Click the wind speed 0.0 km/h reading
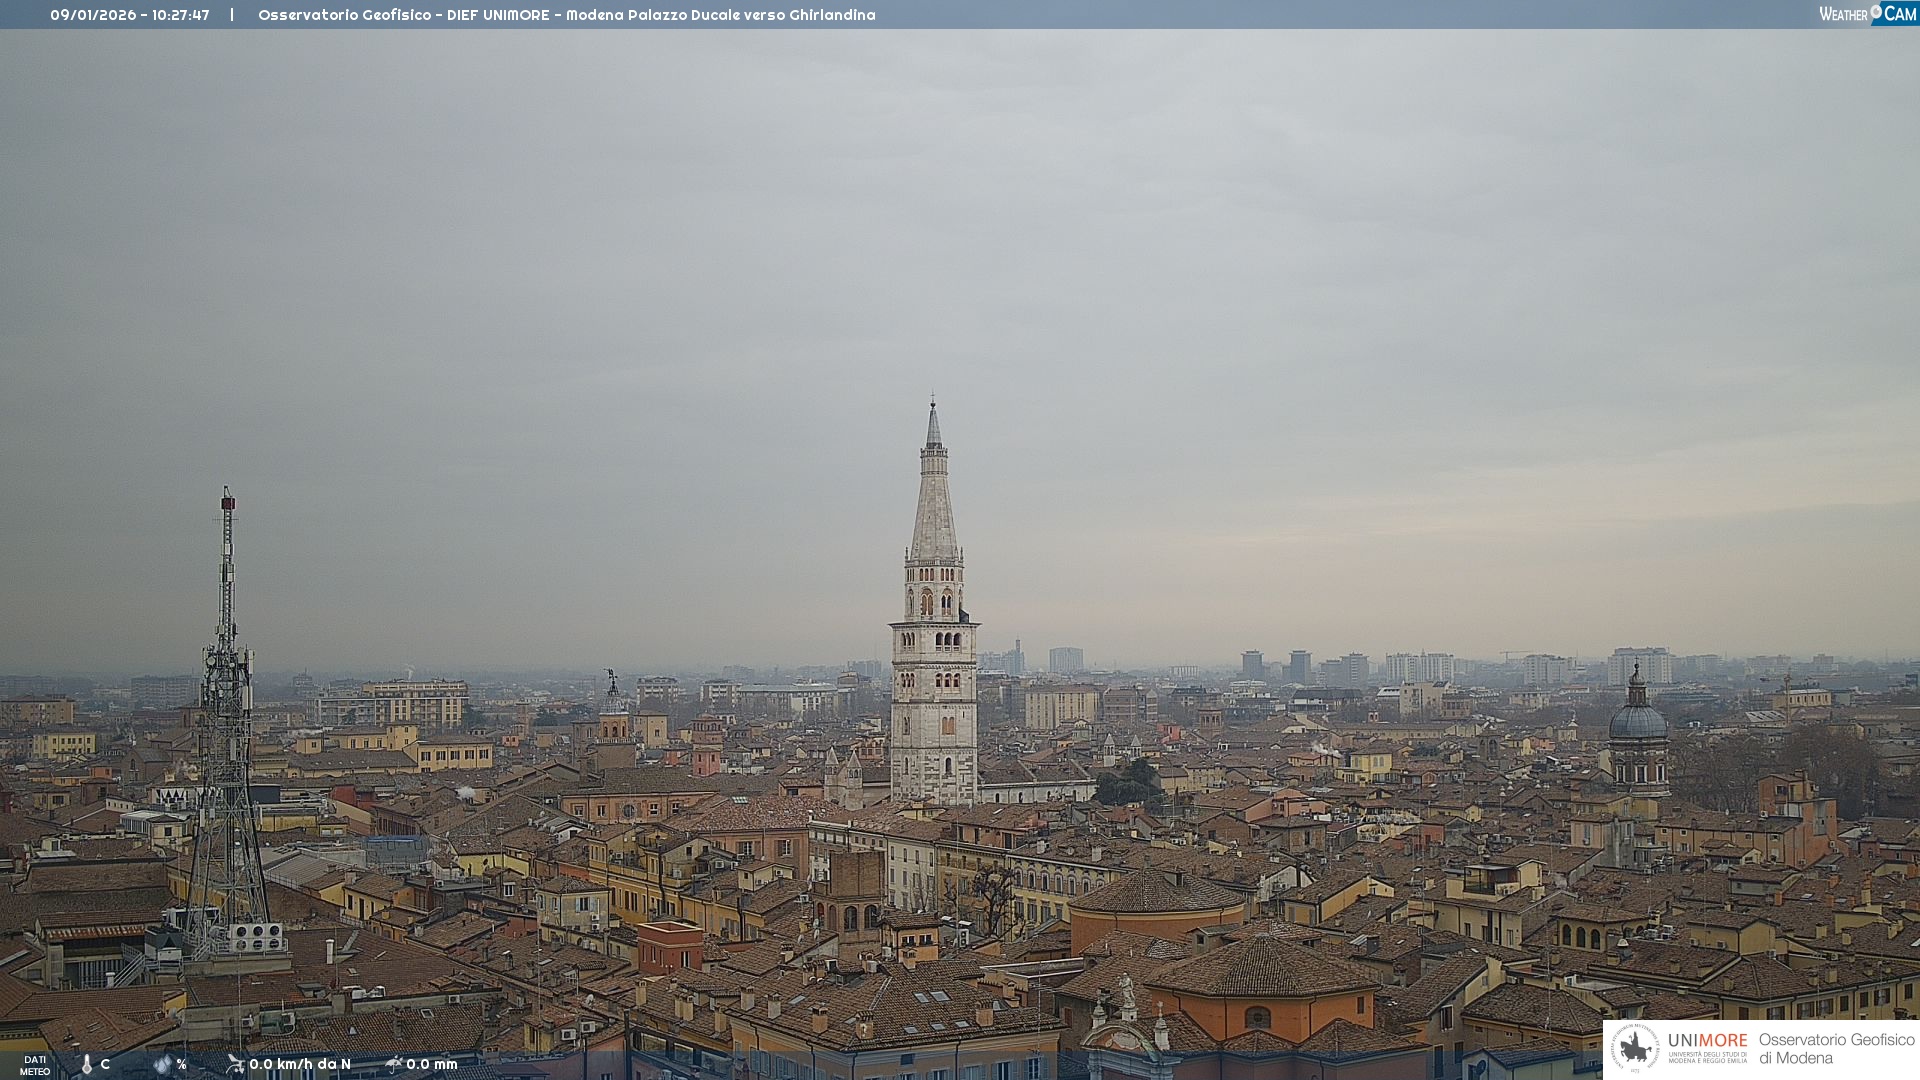 point(300,1064)
